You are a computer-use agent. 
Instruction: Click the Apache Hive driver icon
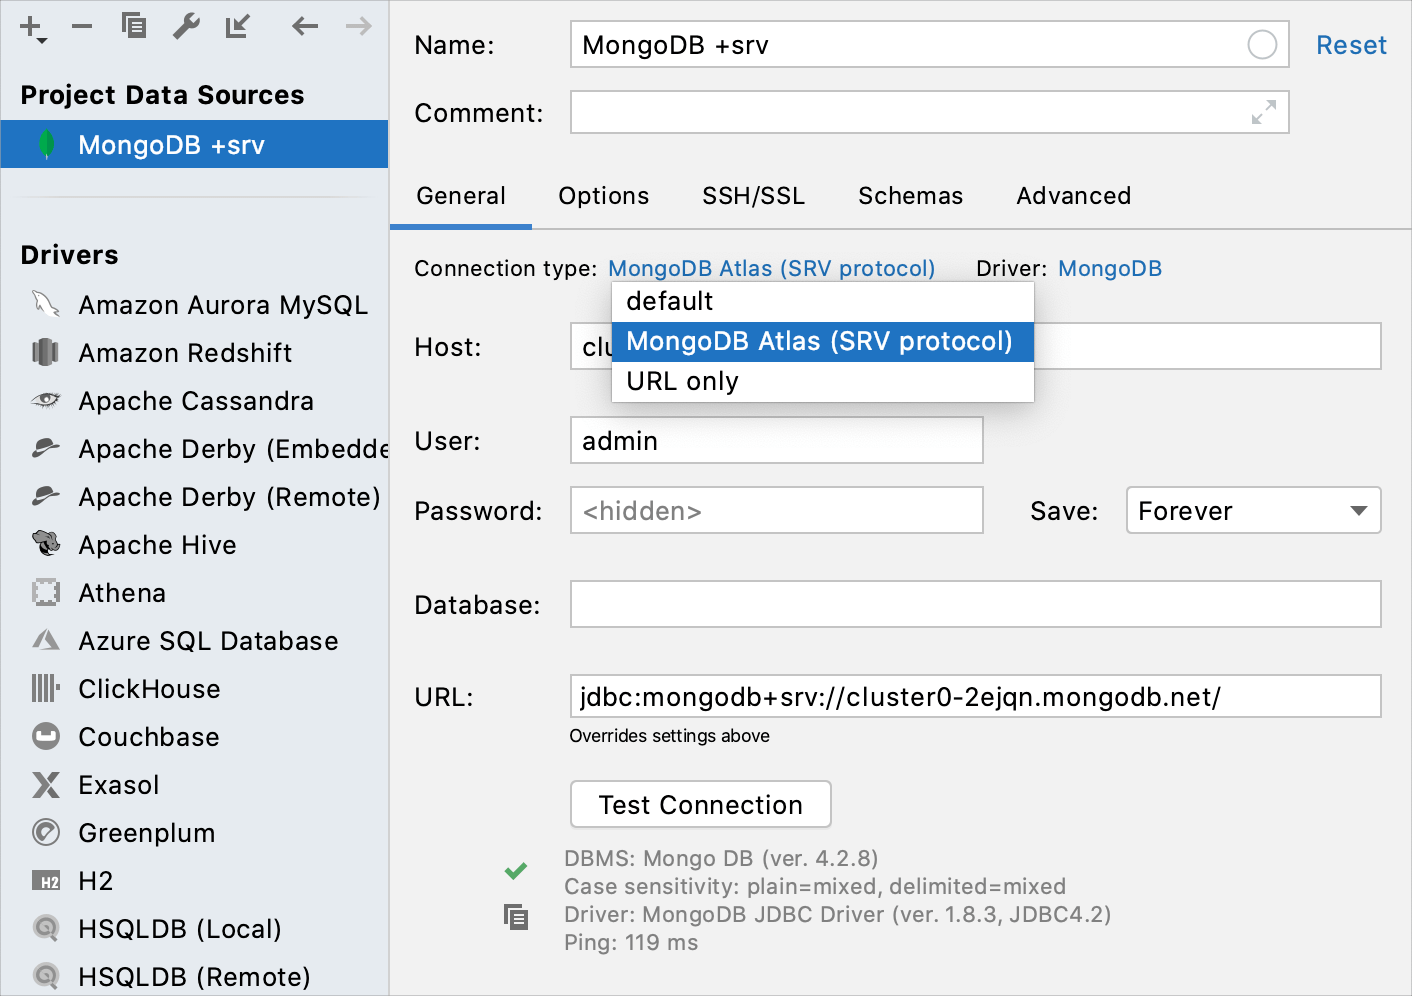(46, 544)
